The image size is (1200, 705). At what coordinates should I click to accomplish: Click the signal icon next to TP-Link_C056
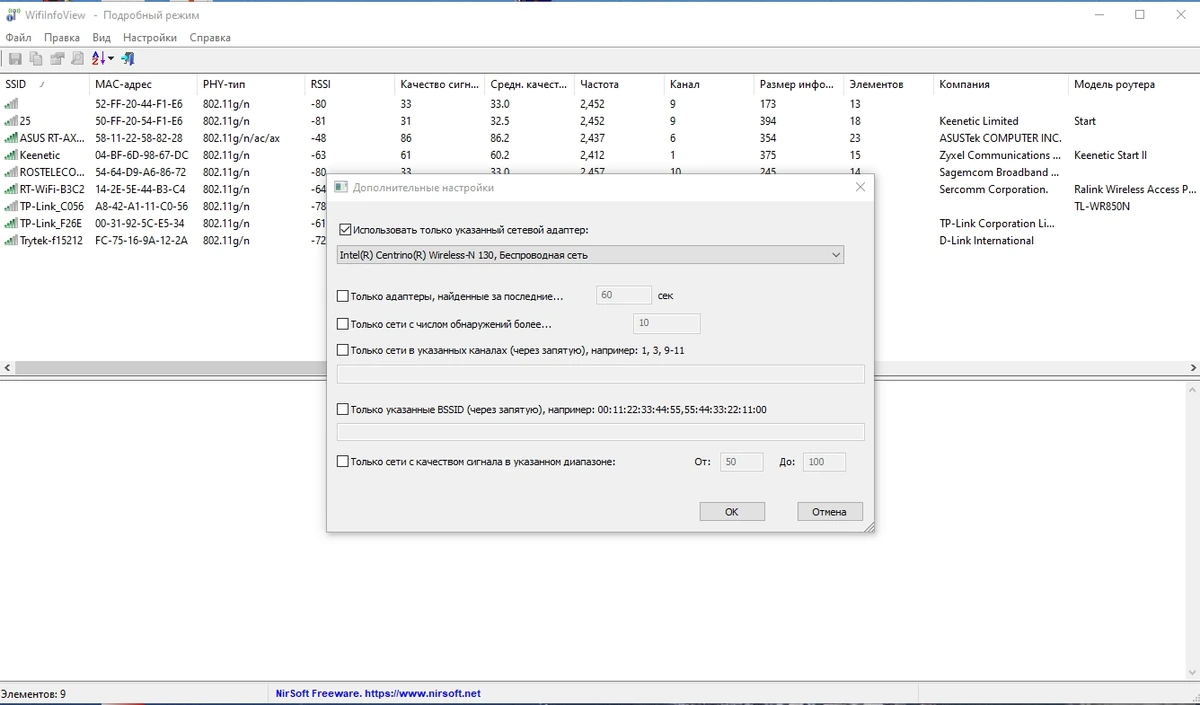click(x=11, y=206)
